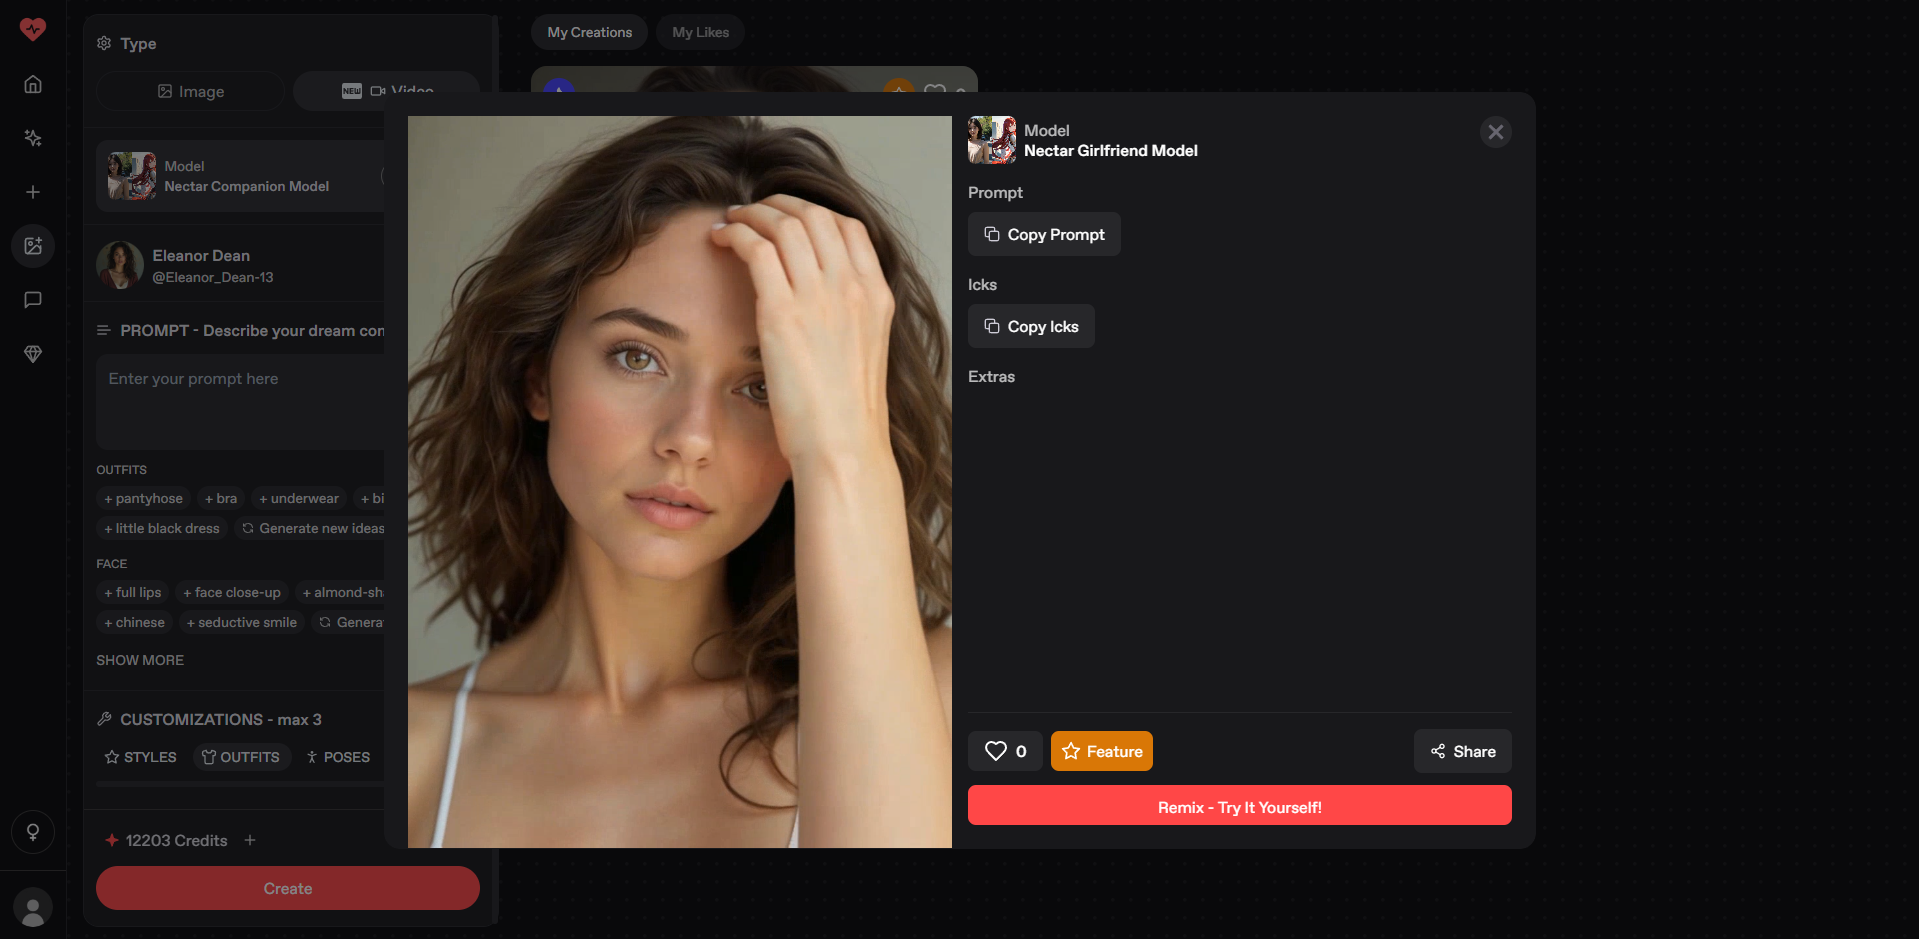Click Remix - Try It Yourself!
The image size is (1919, 939).
[x=1240, y=806]
